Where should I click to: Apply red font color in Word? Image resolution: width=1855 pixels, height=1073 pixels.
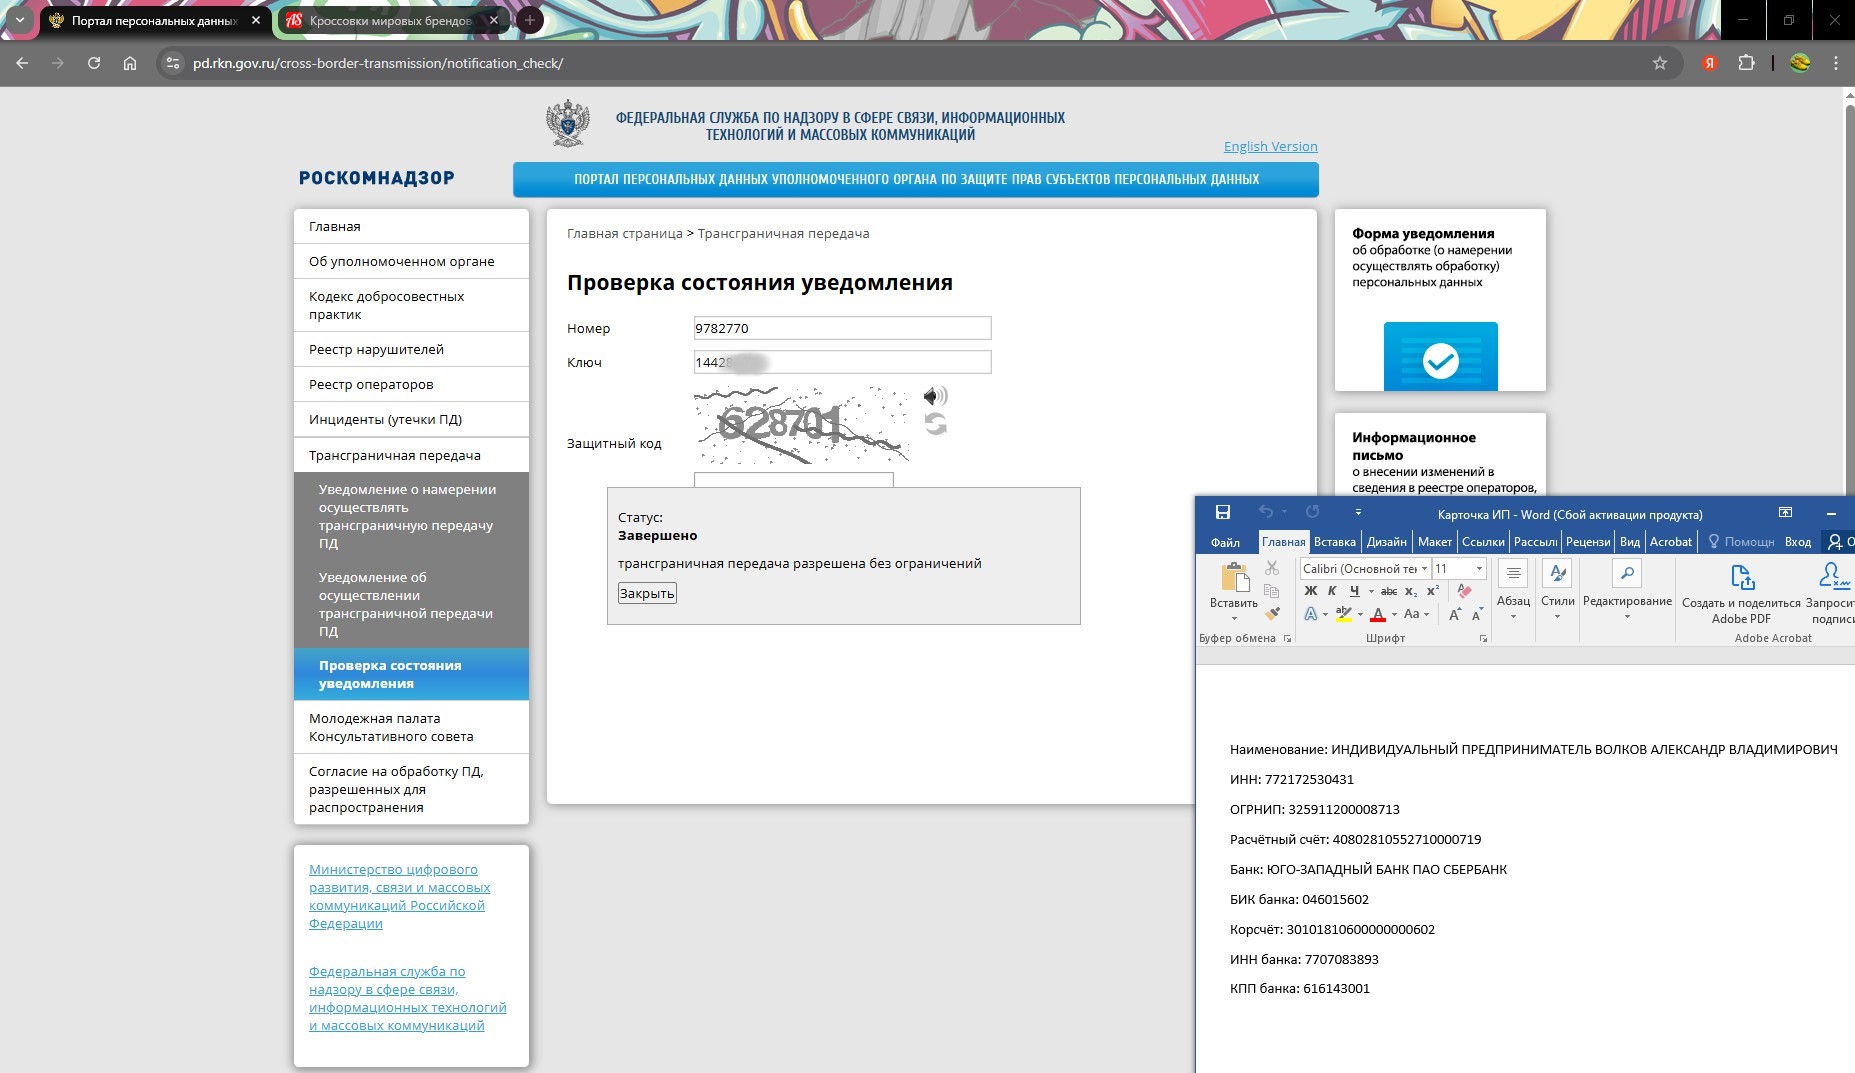1377,614
